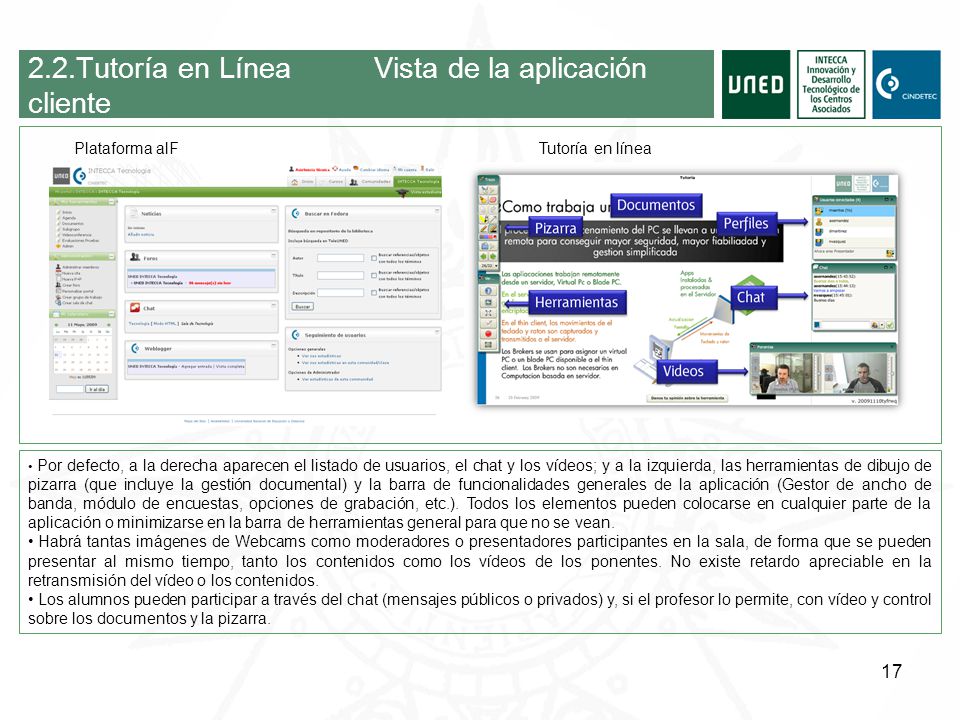Open the Comunidades tab
The image size is (960, 720).
pos(370,182)
